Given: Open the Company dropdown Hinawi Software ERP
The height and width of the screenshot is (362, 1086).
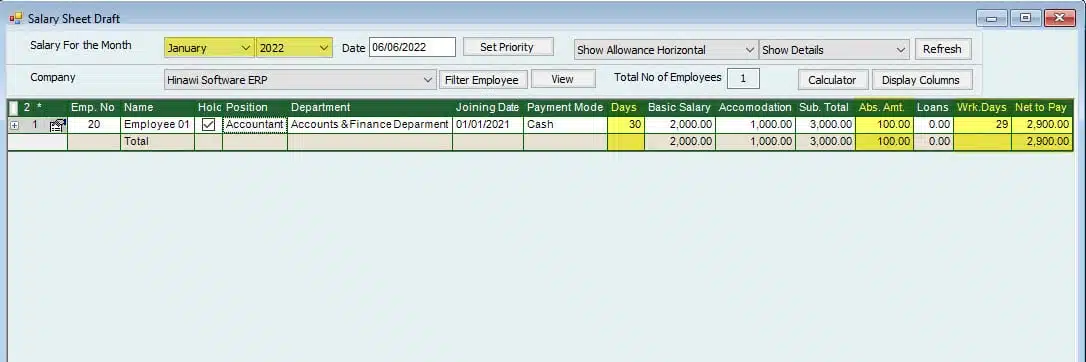Looking at the screenshot, I should [300, 80].
